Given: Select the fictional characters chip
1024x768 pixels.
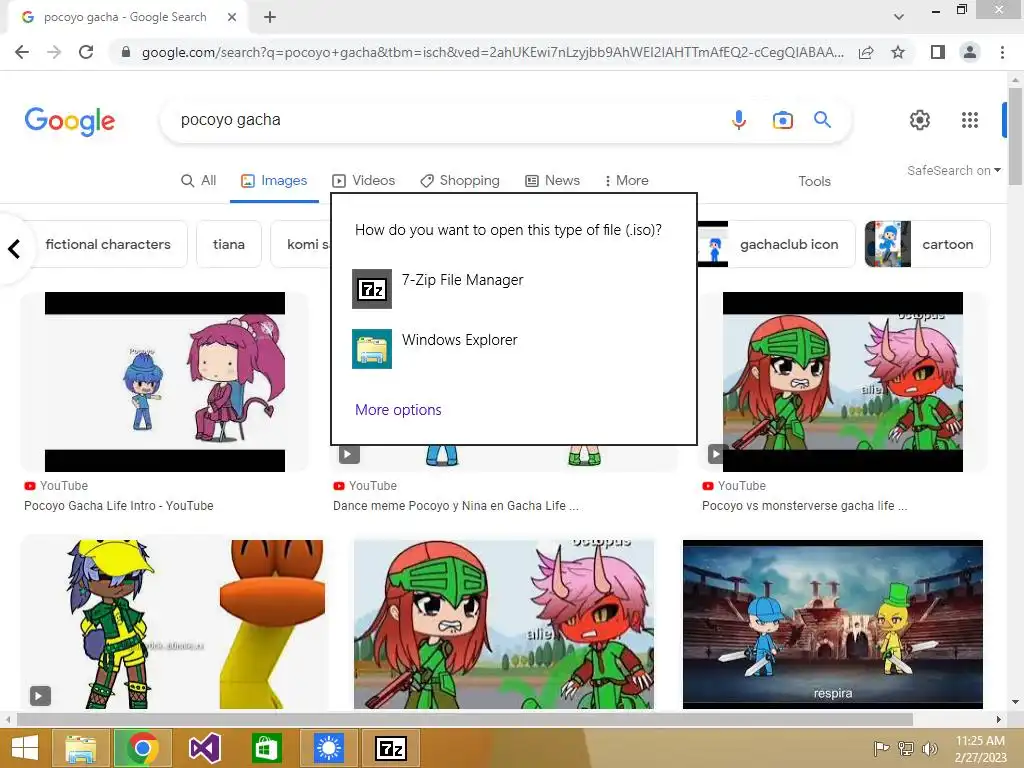Looking at the screenshot, I should [108, 244].
